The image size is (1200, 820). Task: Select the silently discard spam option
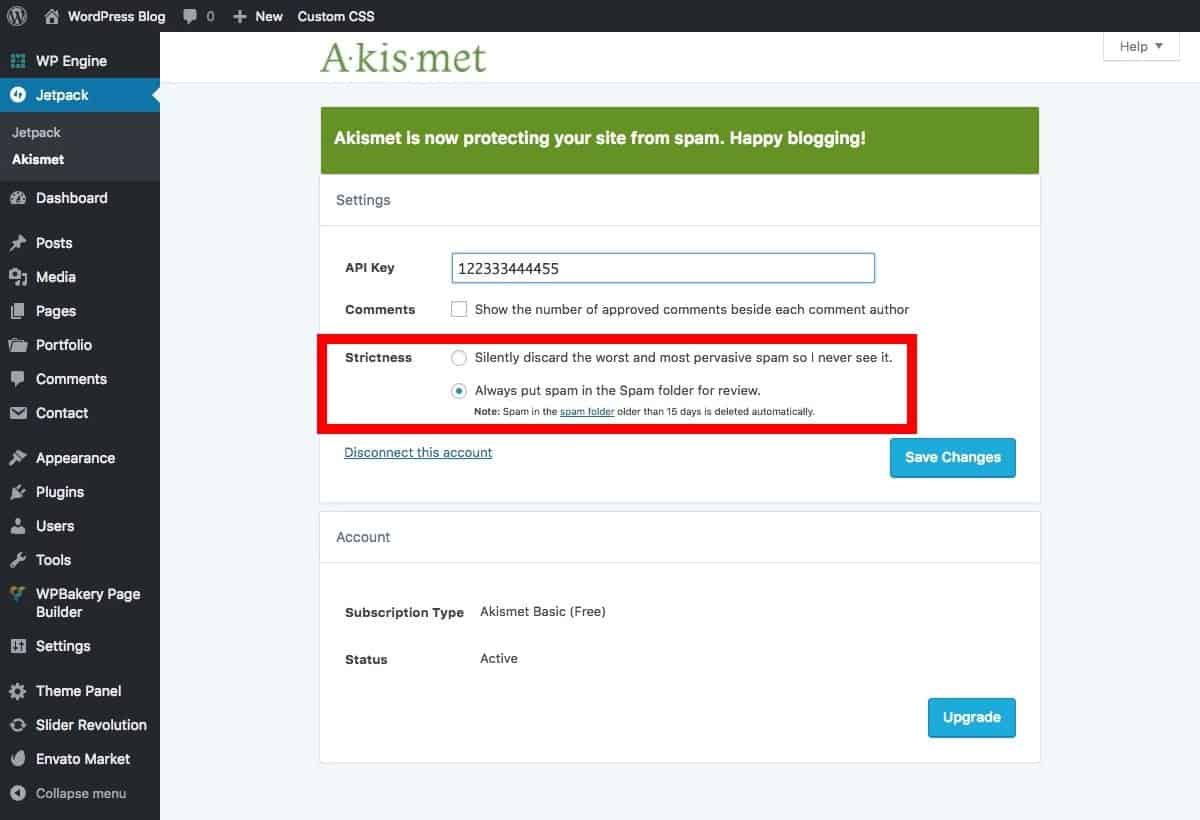(459, 357)
